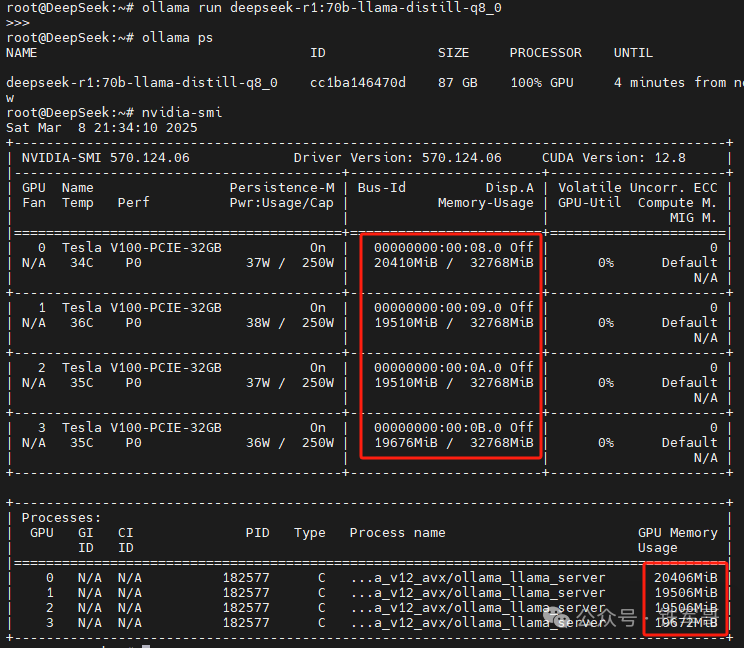The height and width of the screenshot is (648, 744).
Task: Click the WeChat watermark logo icon
Action: (x=558, y=616)
